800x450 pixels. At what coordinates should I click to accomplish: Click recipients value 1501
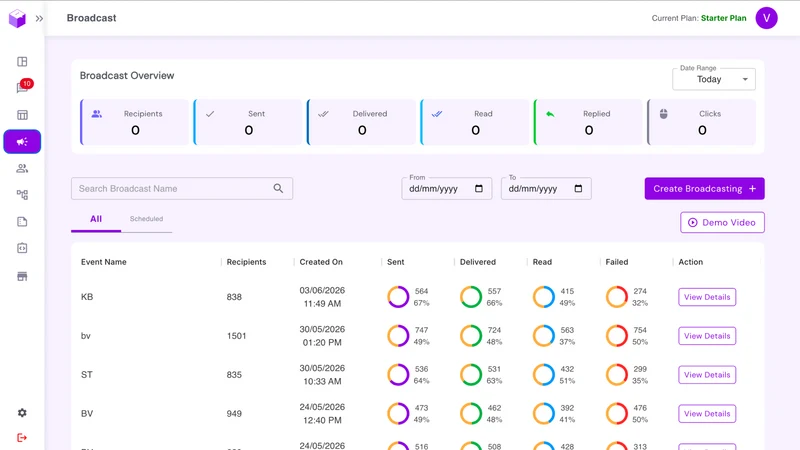(x=236, y=336)
